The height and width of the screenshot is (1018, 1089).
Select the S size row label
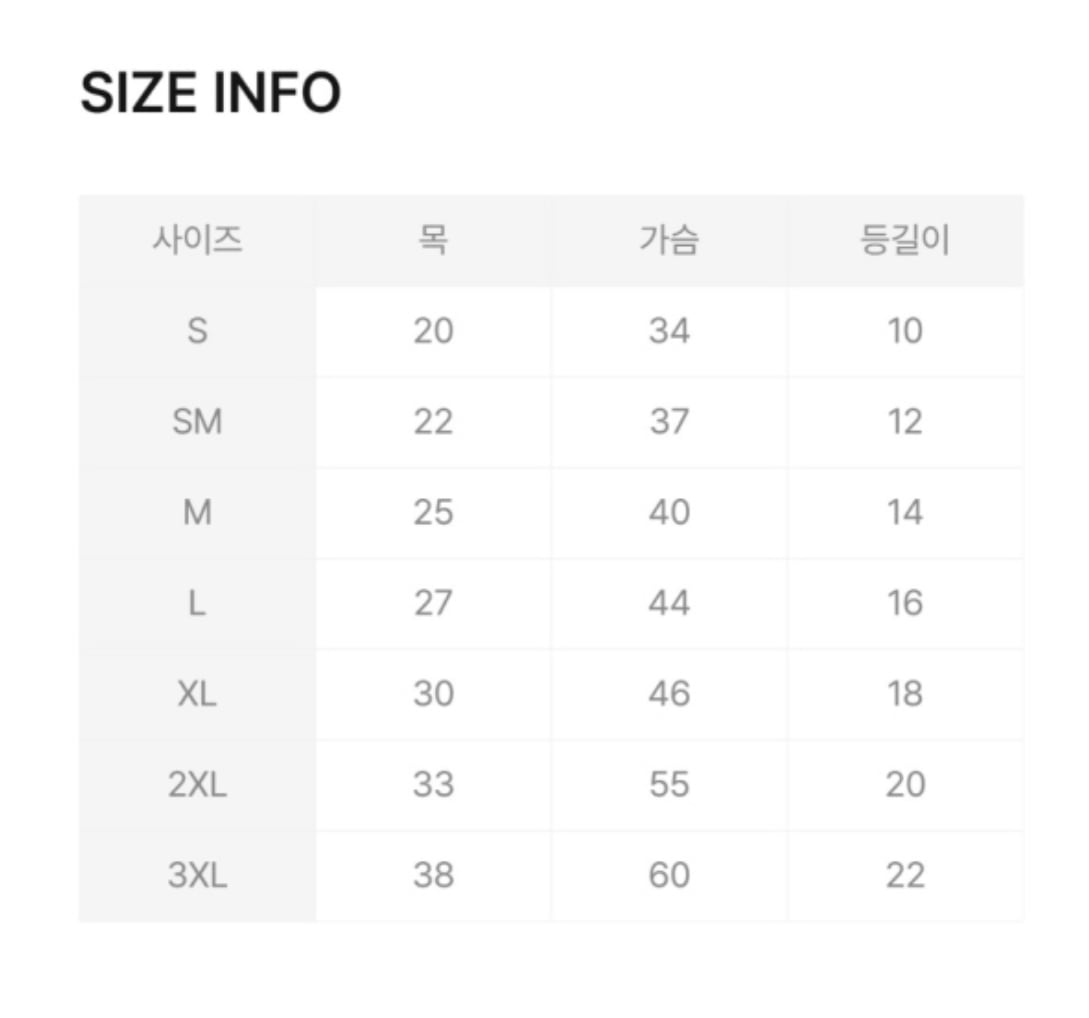pyautogui.click(x=197, y=331)
